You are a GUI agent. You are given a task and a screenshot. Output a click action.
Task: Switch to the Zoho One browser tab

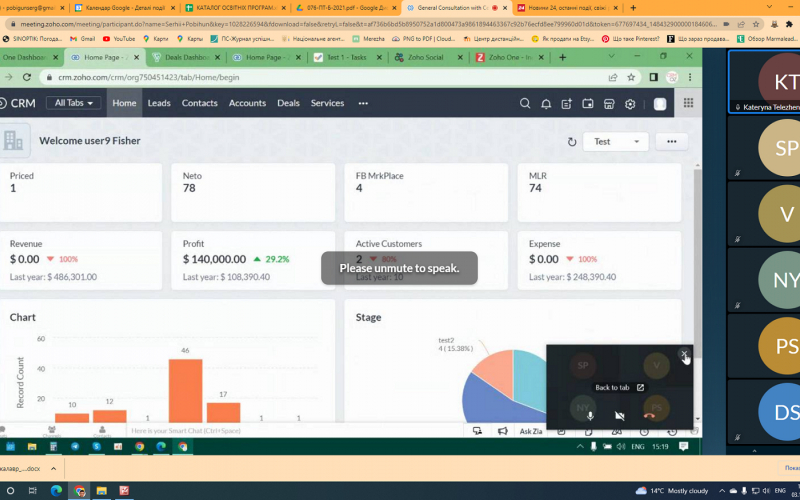pyautogui.click(x=508, y=57)
